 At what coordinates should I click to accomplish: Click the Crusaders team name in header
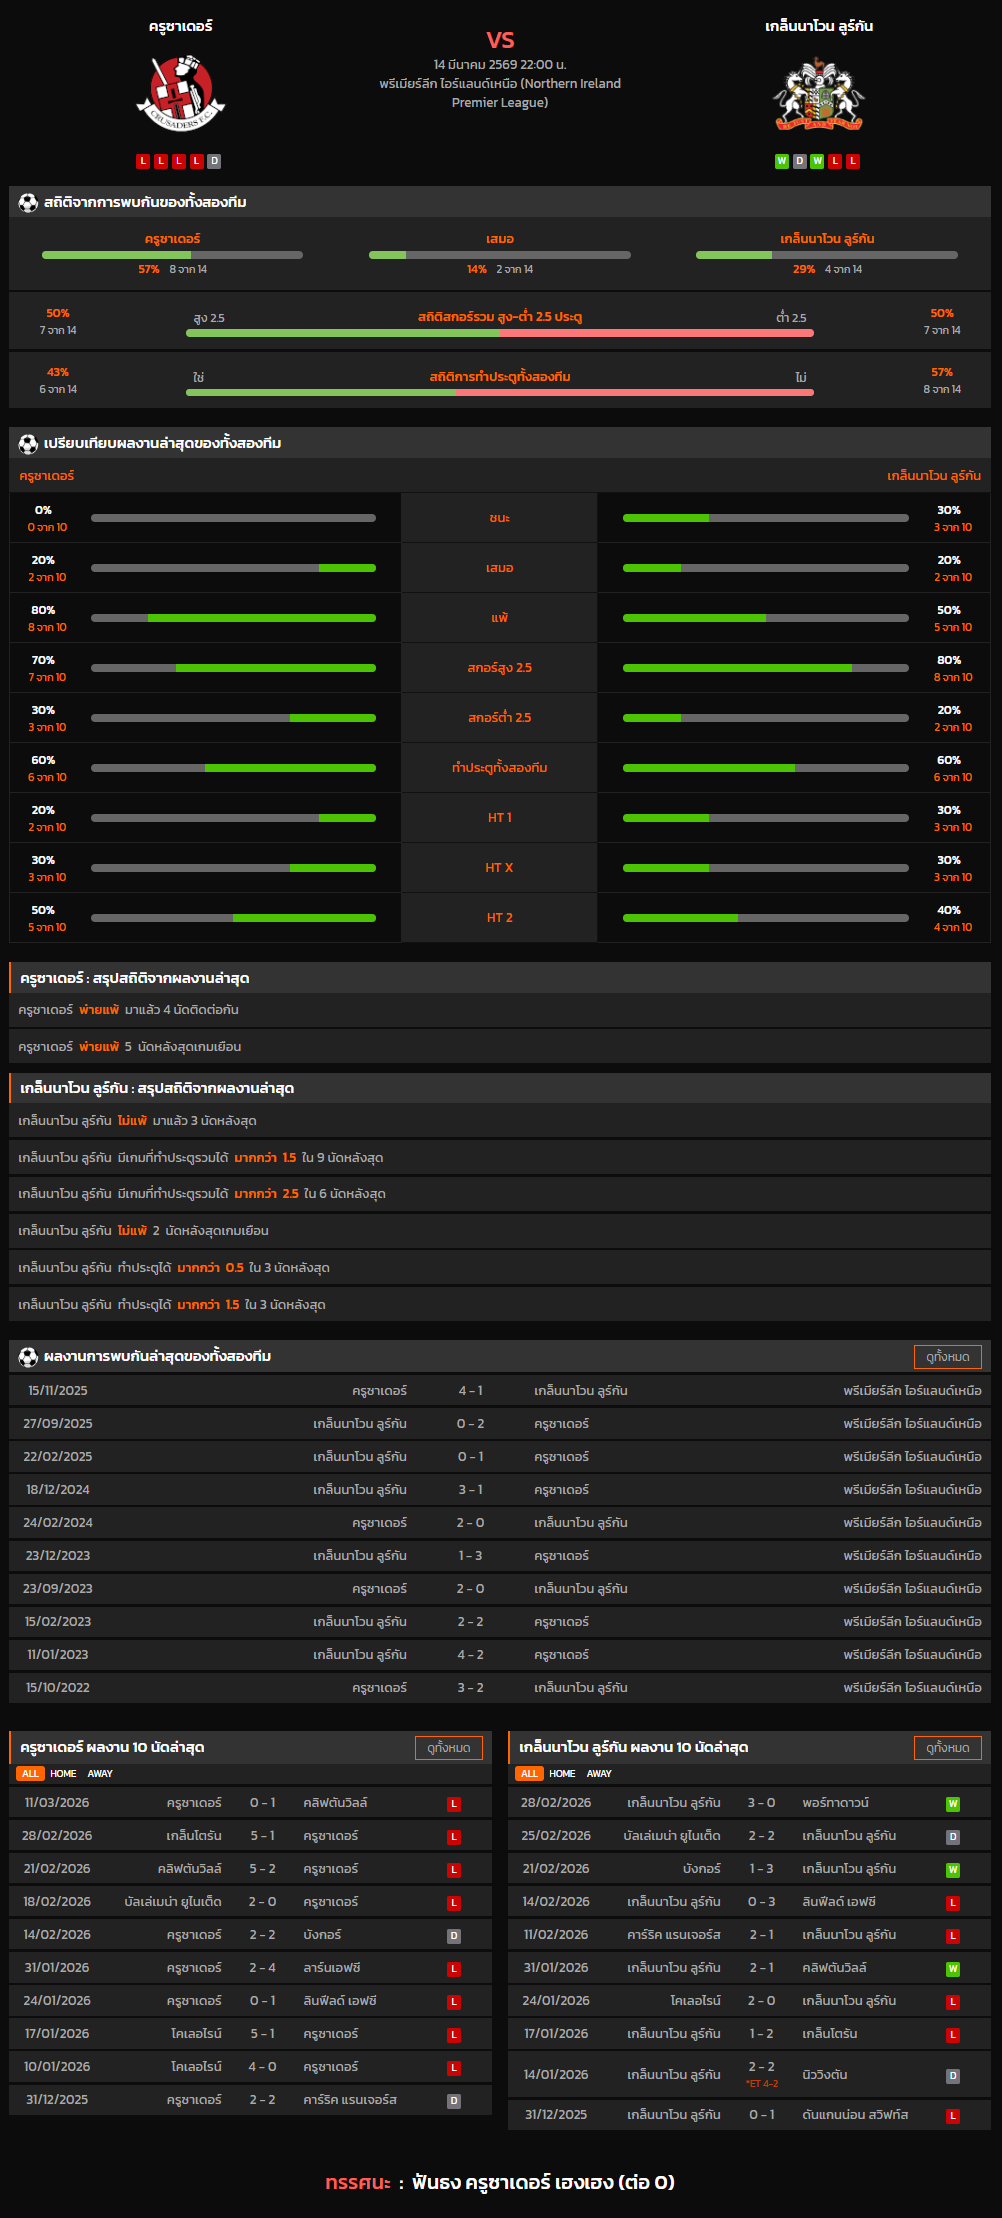click(x=181, y=26)
